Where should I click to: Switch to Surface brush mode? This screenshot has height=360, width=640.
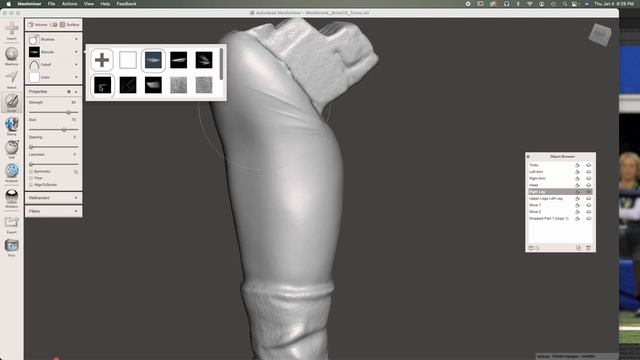tap(70, 24)
